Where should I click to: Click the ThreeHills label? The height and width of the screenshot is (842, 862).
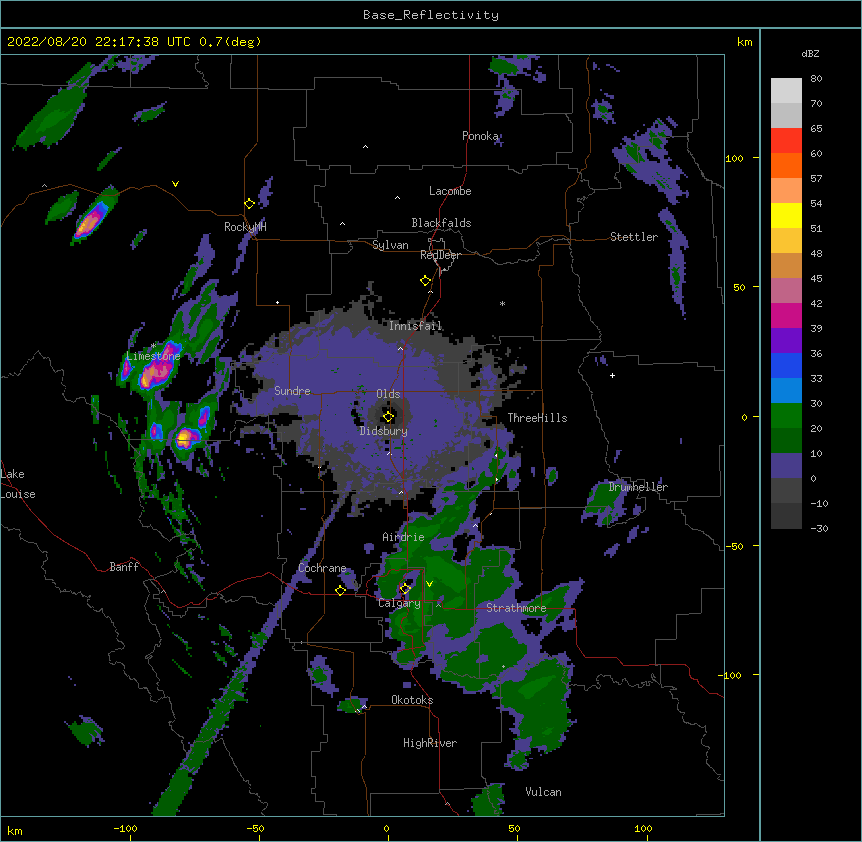pos(537,418)
